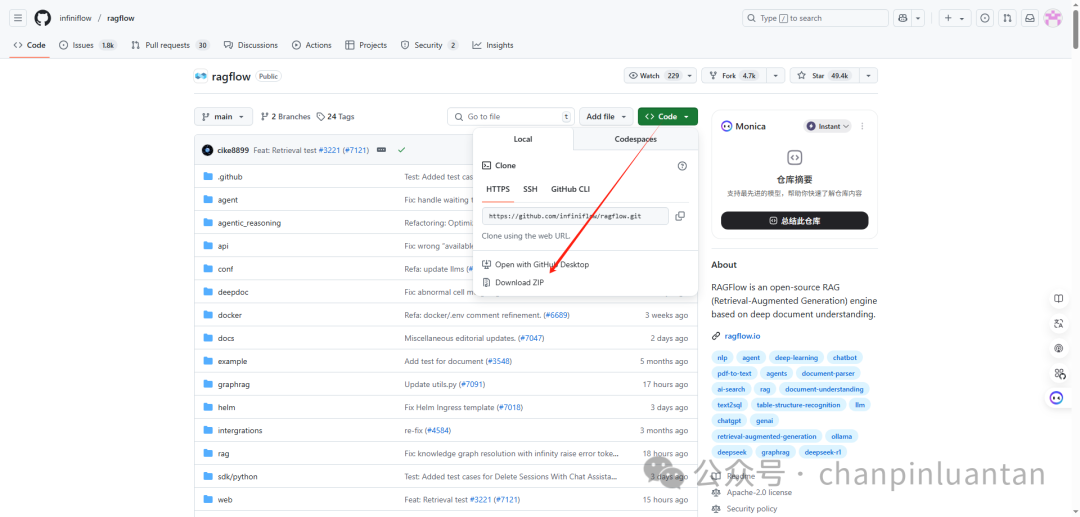View the green commit status check mark
This screenshot has height=517, width=1080.
click(402, 149)
